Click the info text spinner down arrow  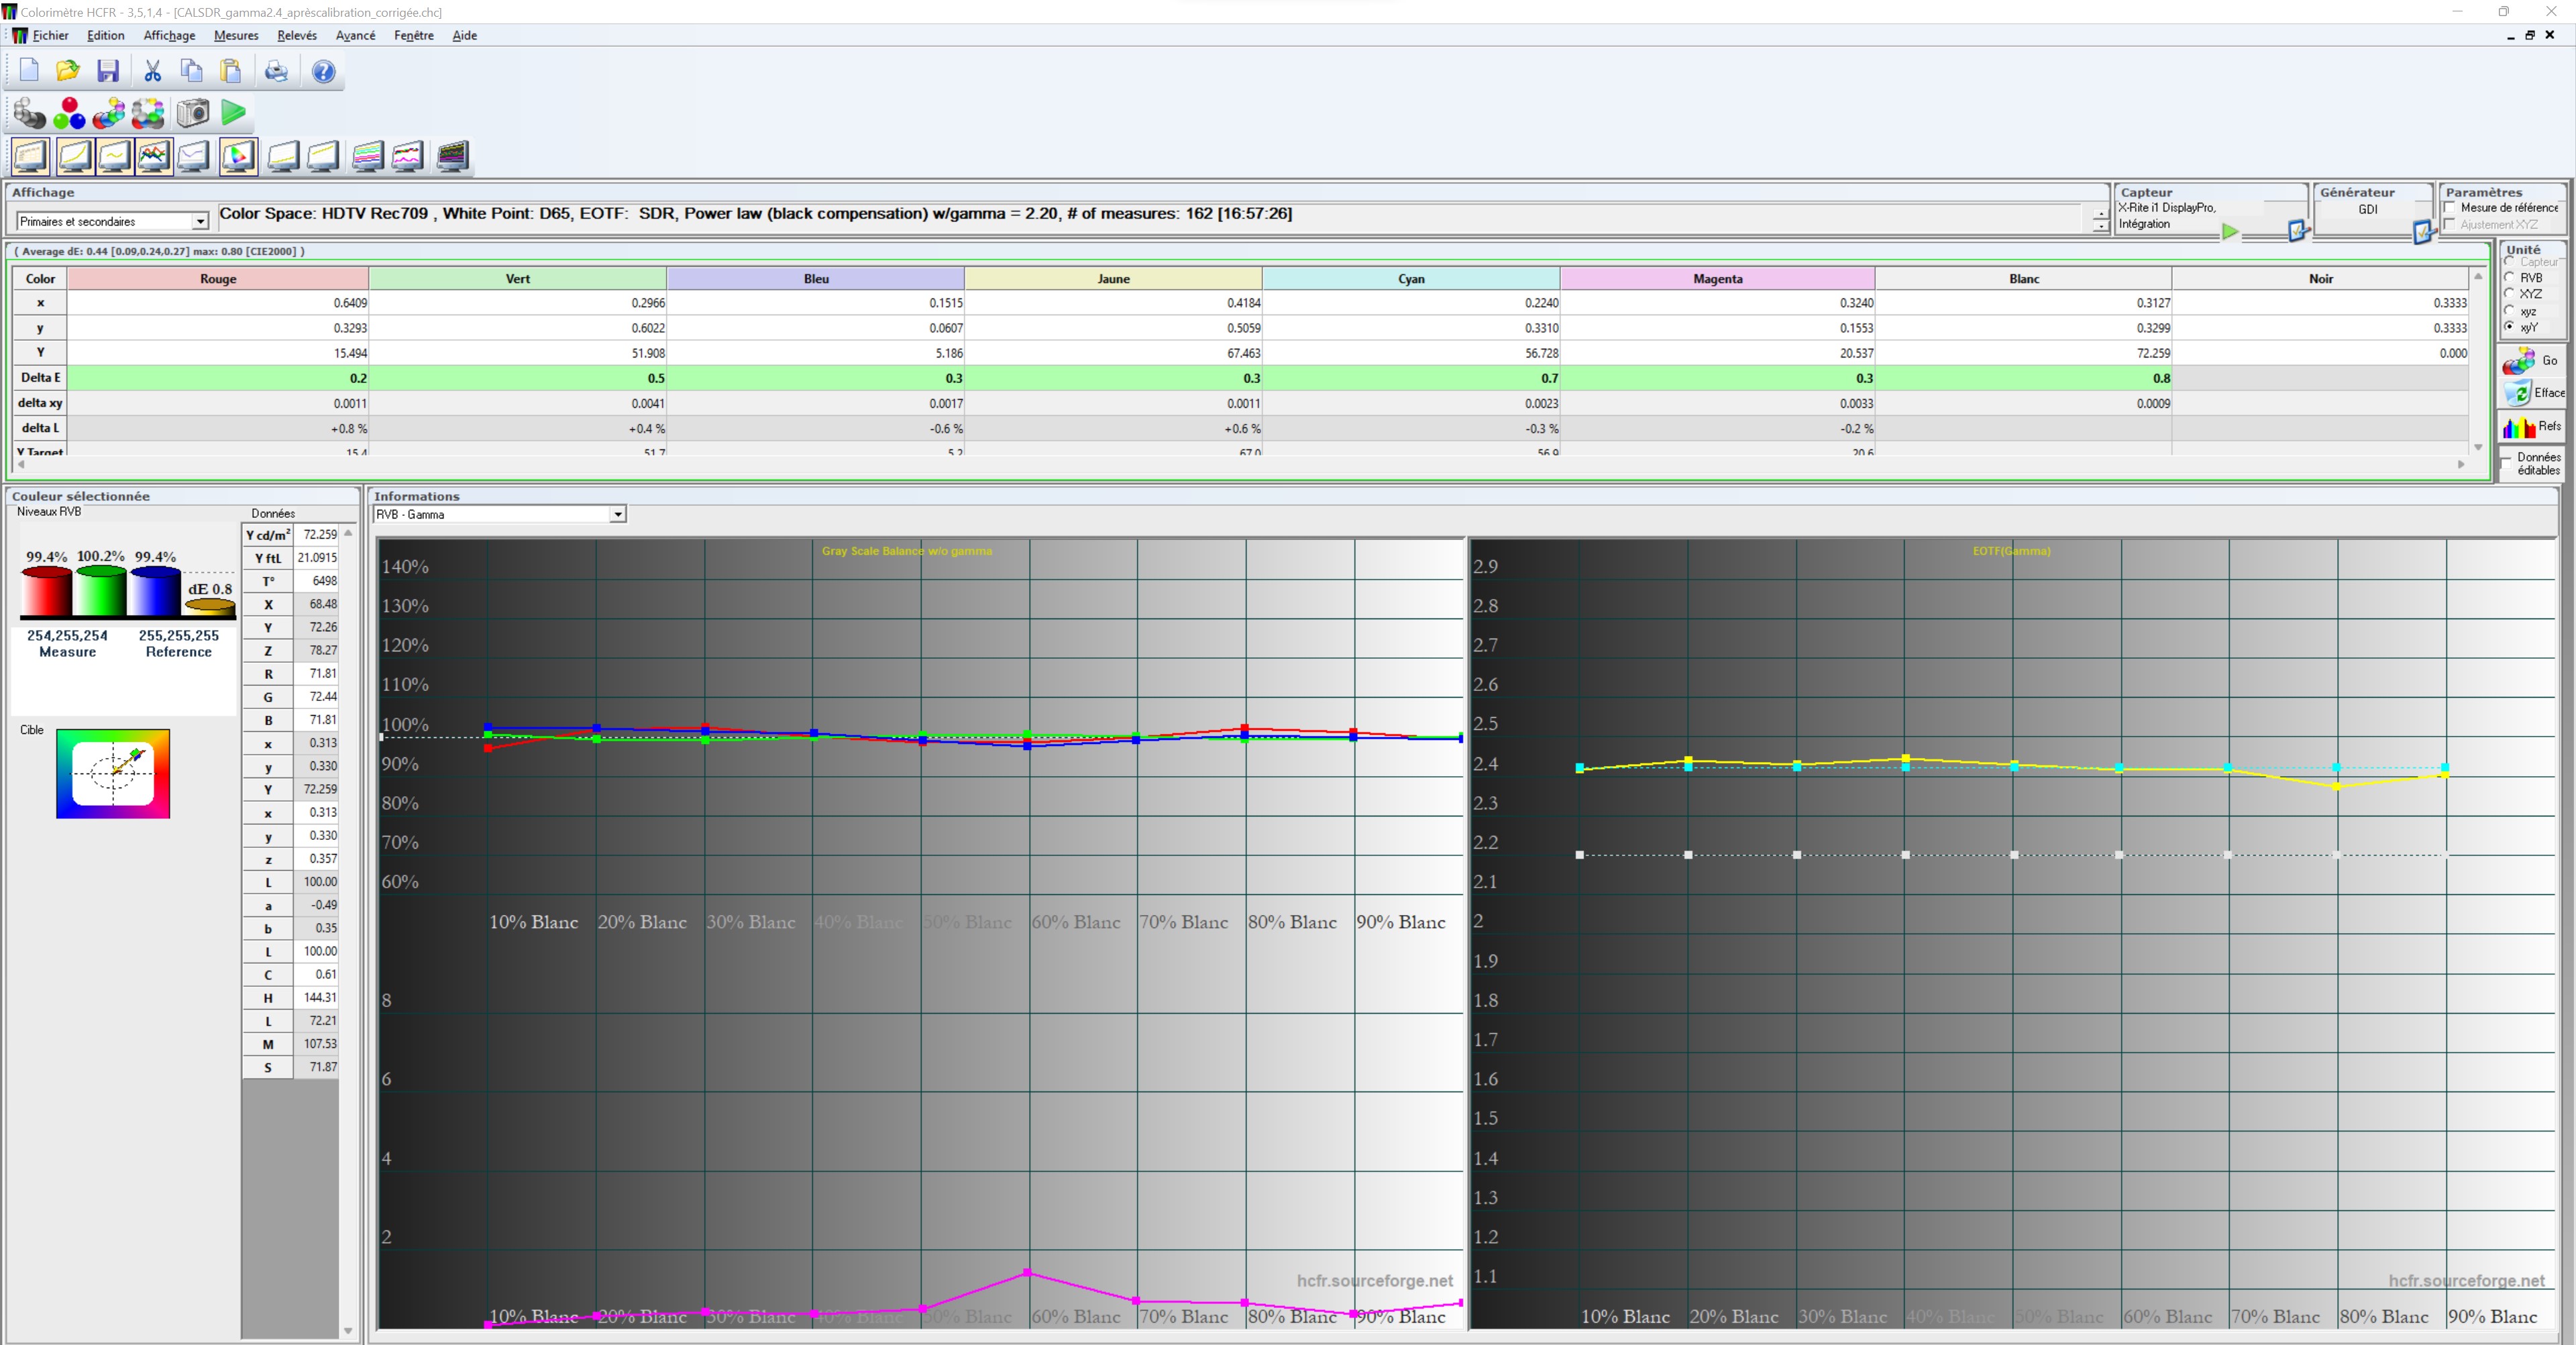coord(2101,226)
